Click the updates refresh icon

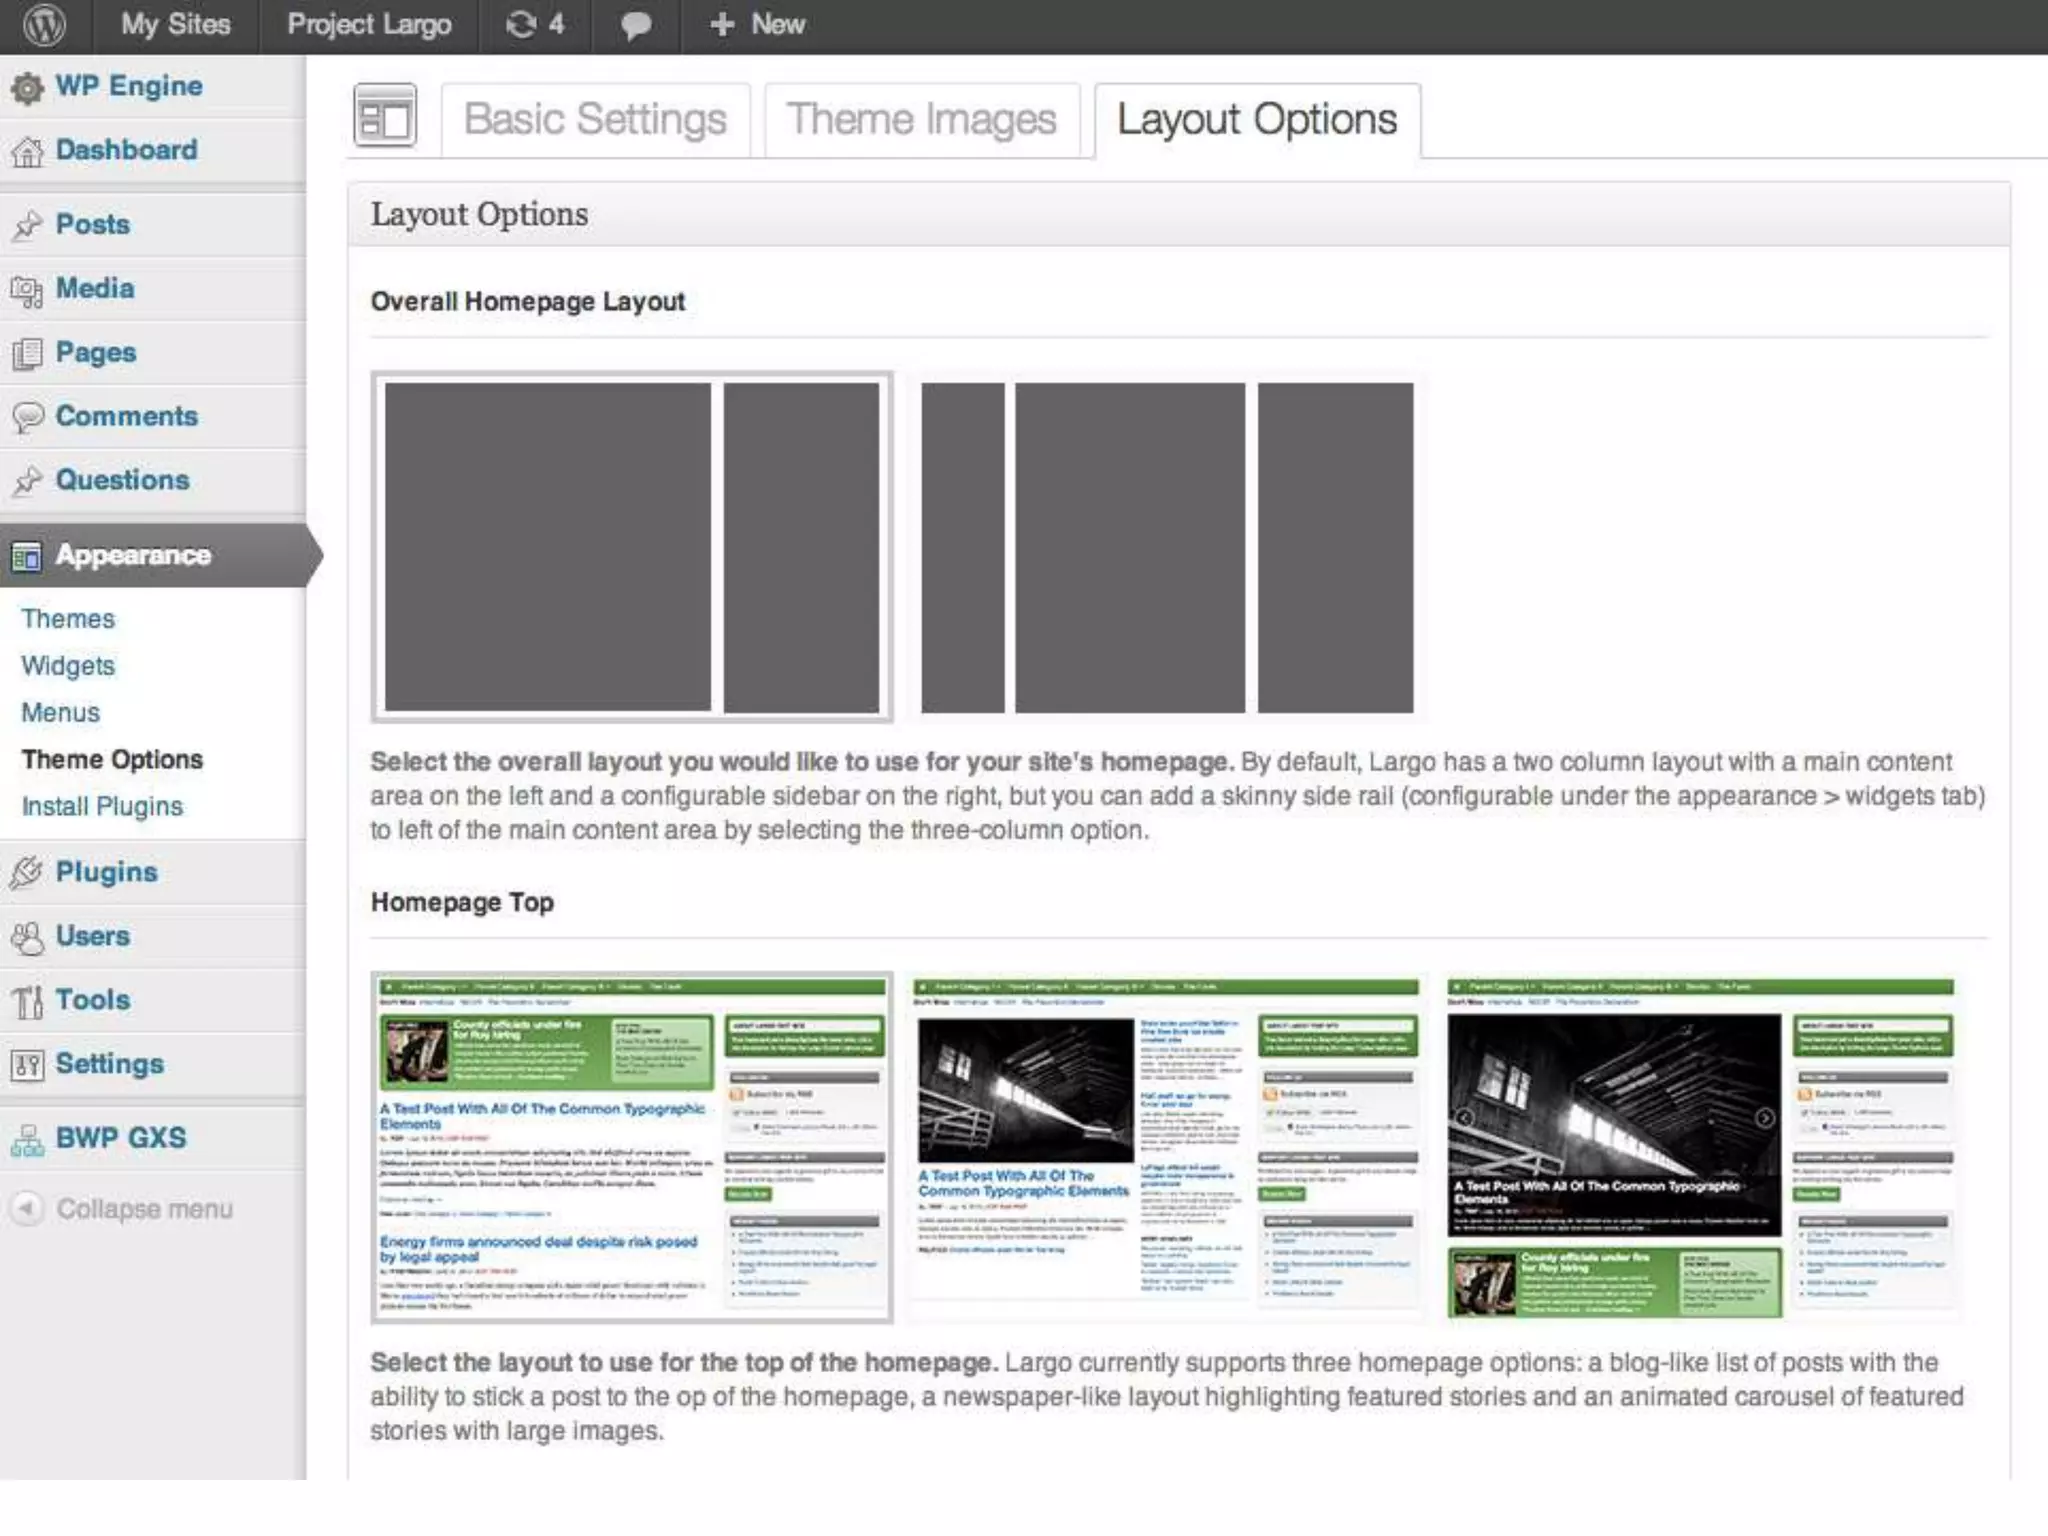point(521,24)
